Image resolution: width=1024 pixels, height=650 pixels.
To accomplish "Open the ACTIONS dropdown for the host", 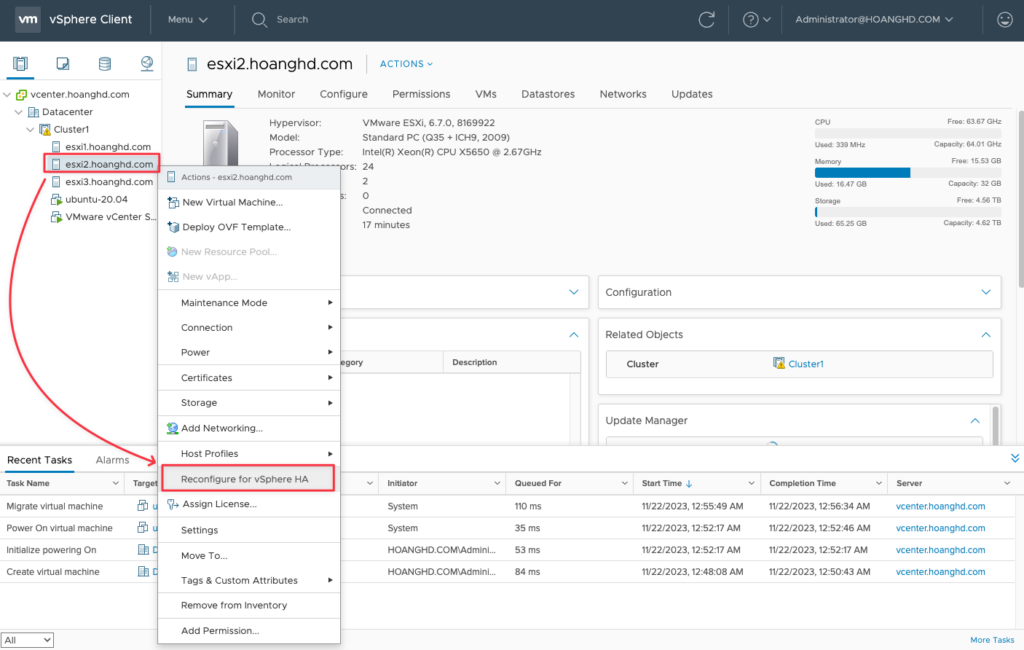I will click(x=406, y=64).
